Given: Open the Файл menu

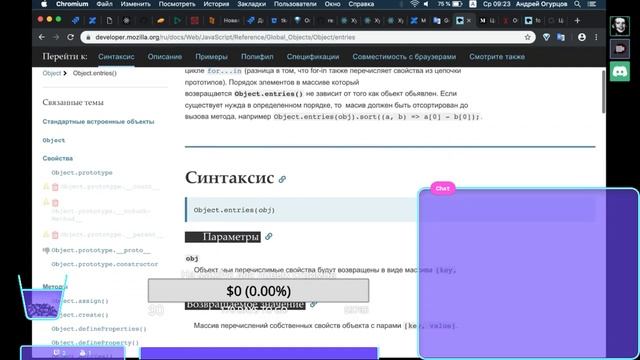Looking at the screenshot, I should pos(104,4).
